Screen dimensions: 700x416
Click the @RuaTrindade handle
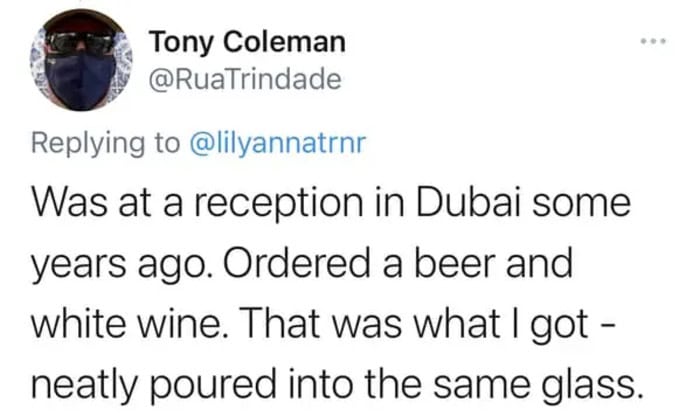click(x=244, y=80)
